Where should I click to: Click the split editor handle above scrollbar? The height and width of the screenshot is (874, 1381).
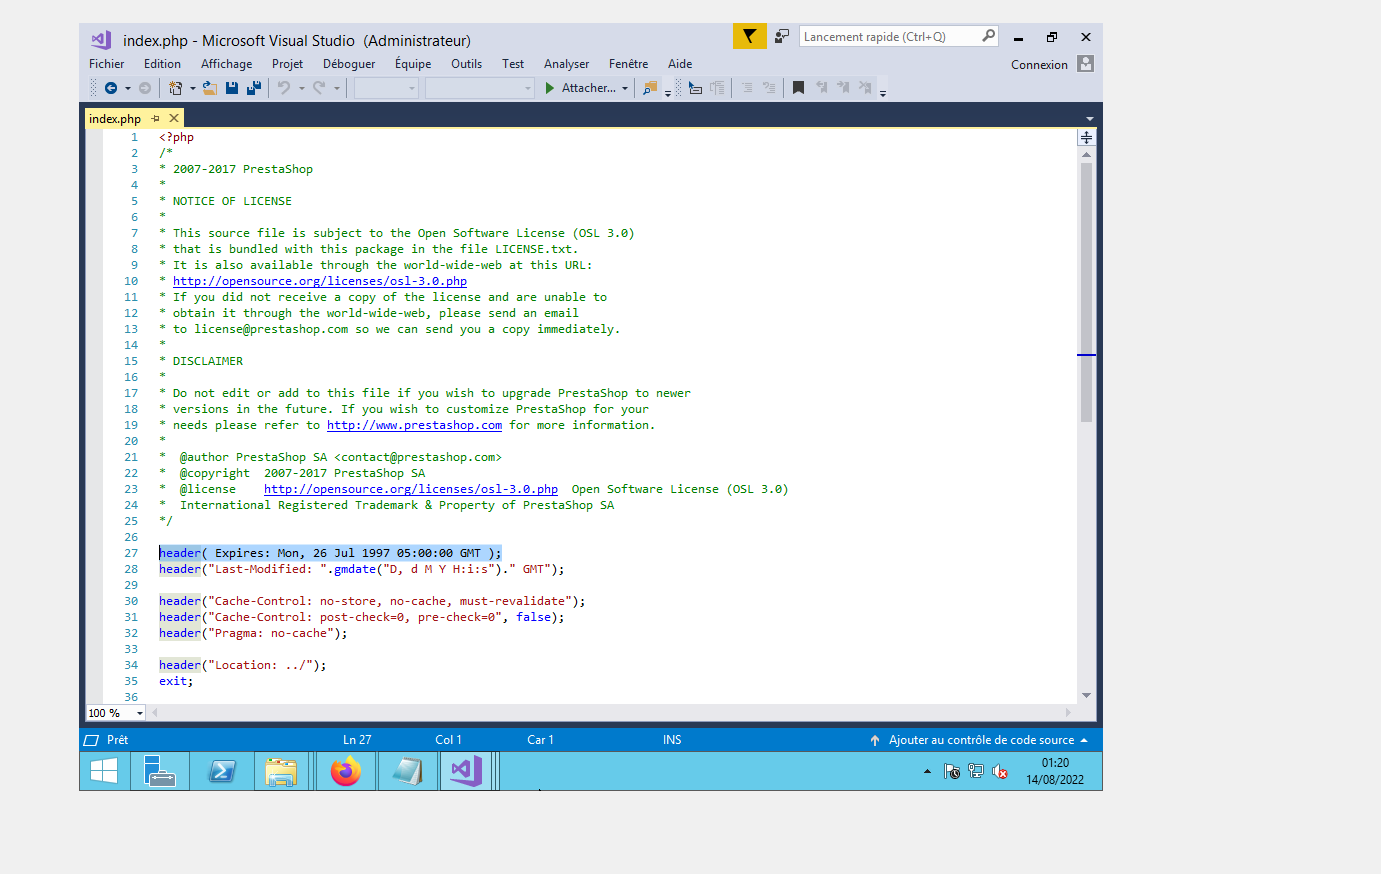1086,138
